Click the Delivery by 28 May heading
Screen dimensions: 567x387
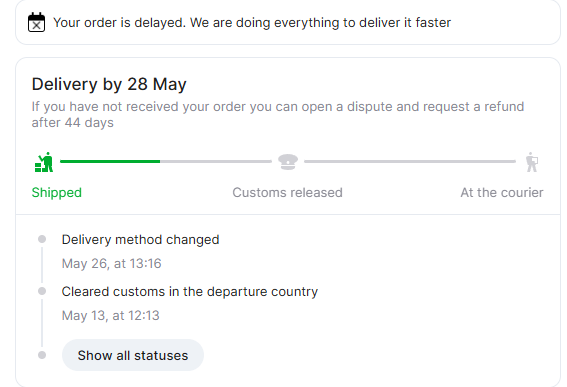pos(109,84)
